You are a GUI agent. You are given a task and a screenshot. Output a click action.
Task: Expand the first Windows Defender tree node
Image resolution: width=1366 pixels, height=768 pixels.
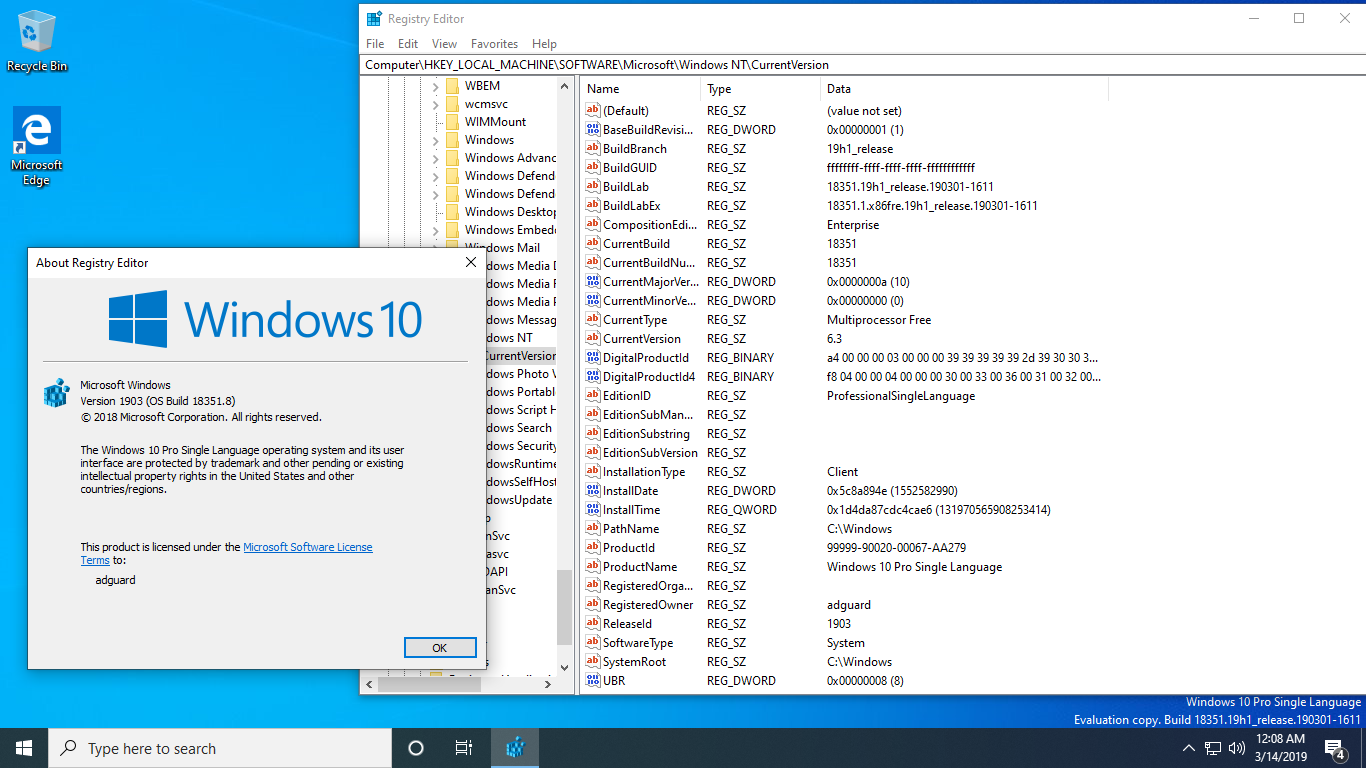pos(435,176)
